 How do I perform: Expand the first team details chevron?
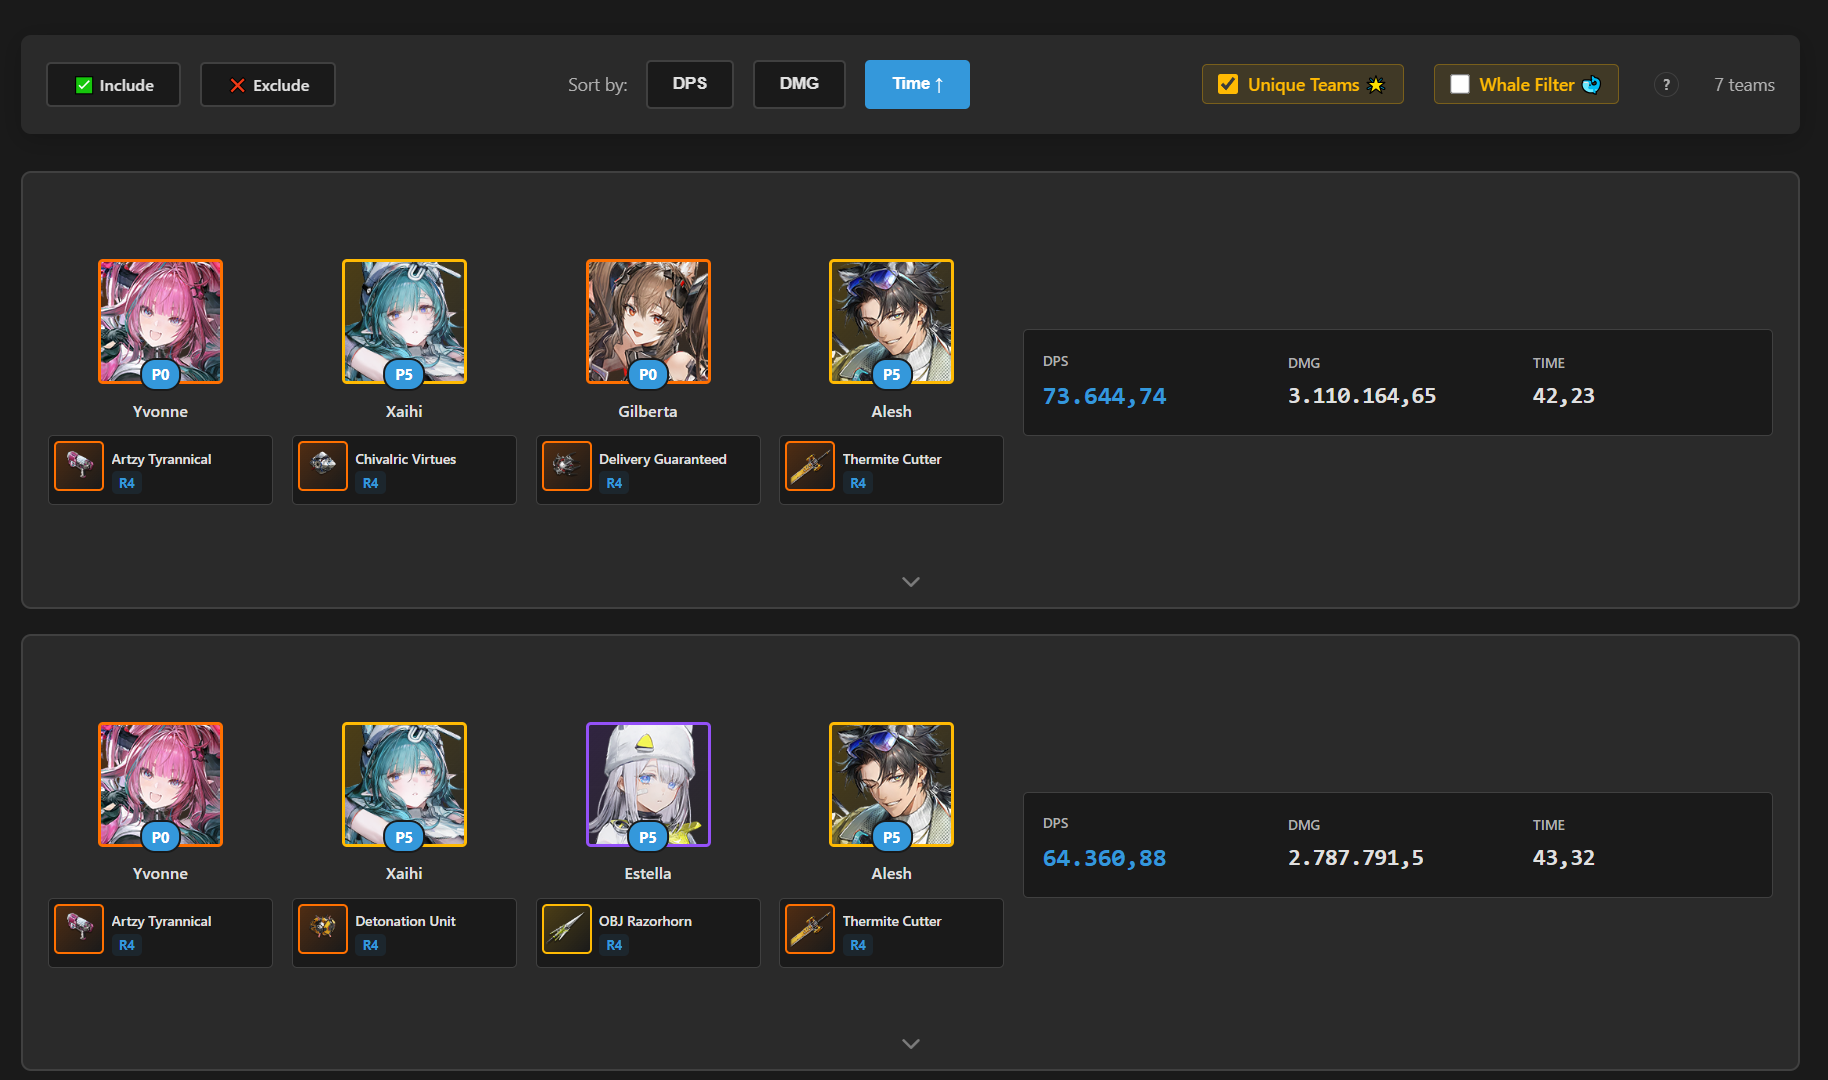910,581
